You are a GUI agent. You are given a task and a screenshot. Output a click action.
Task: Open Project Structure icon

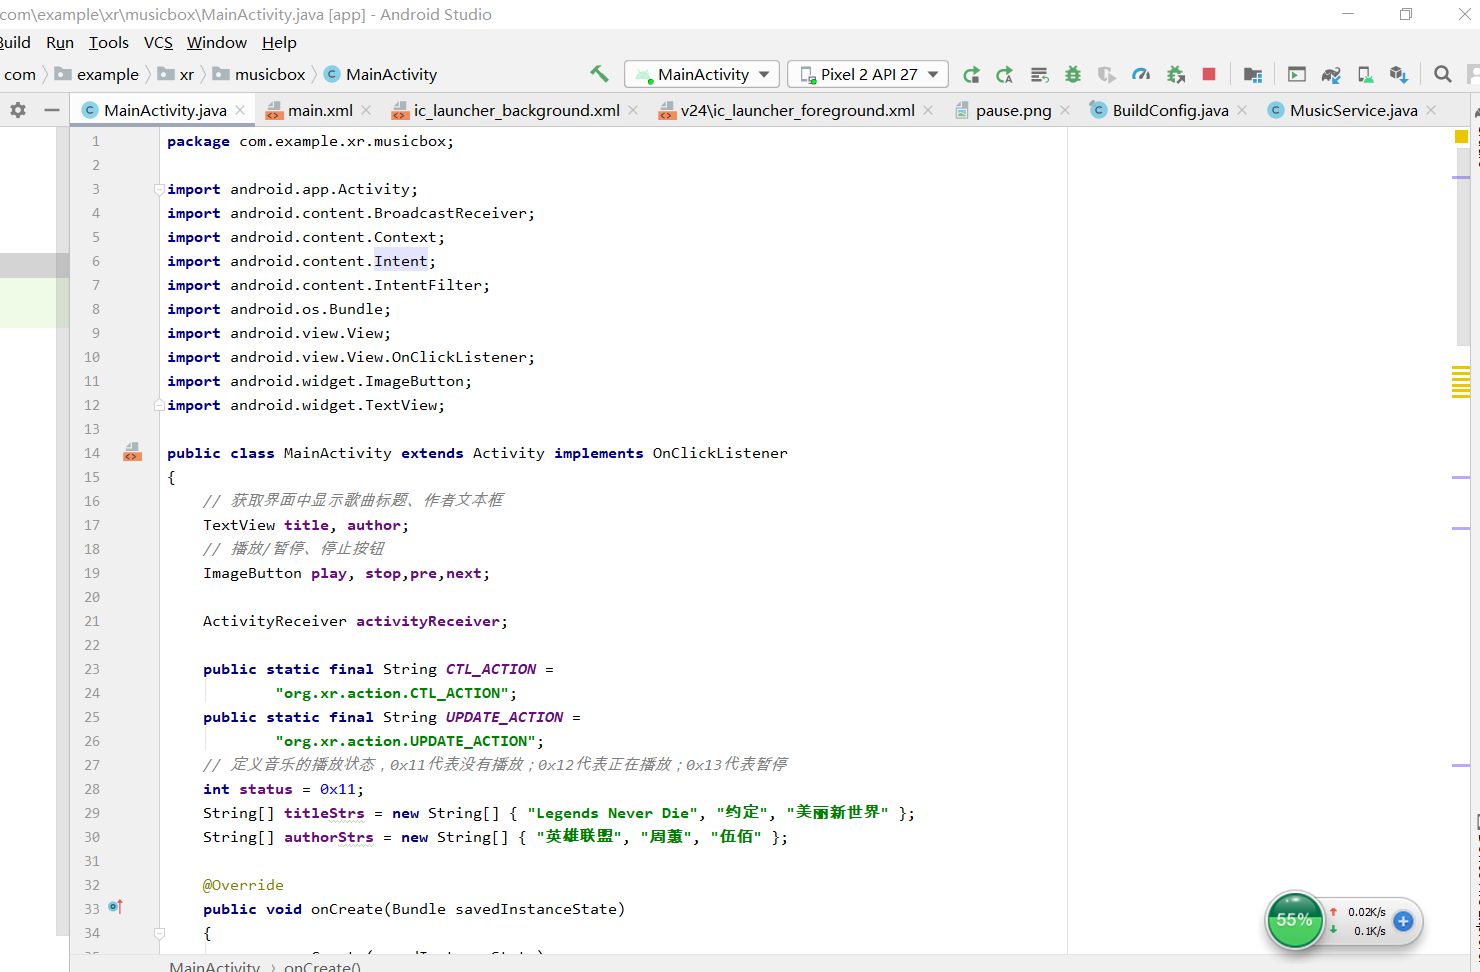[x=1252, y=75]
